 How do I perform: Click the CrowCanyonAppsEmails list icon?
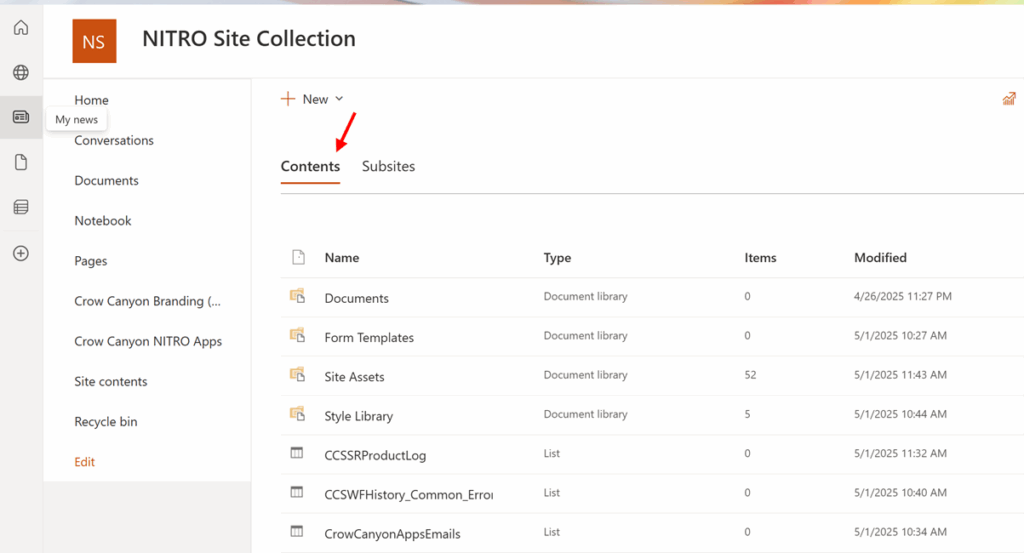[296, 531]
